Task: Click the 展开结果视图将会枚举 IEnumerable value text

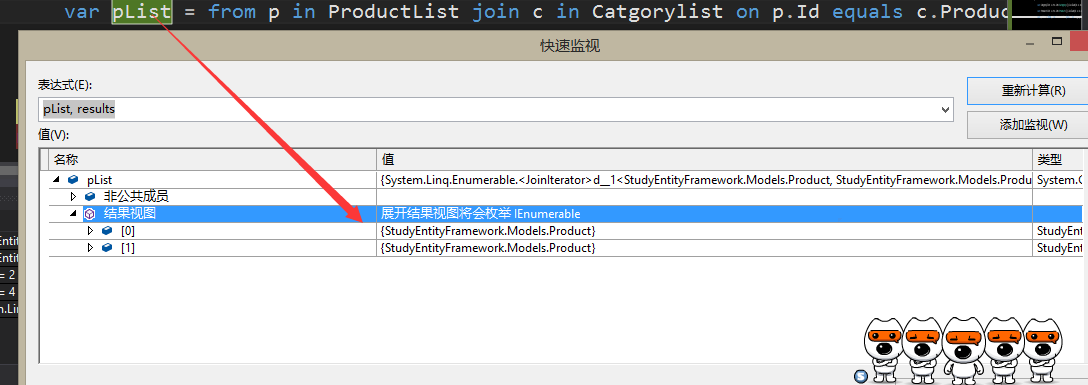Action: click(481, 214)
